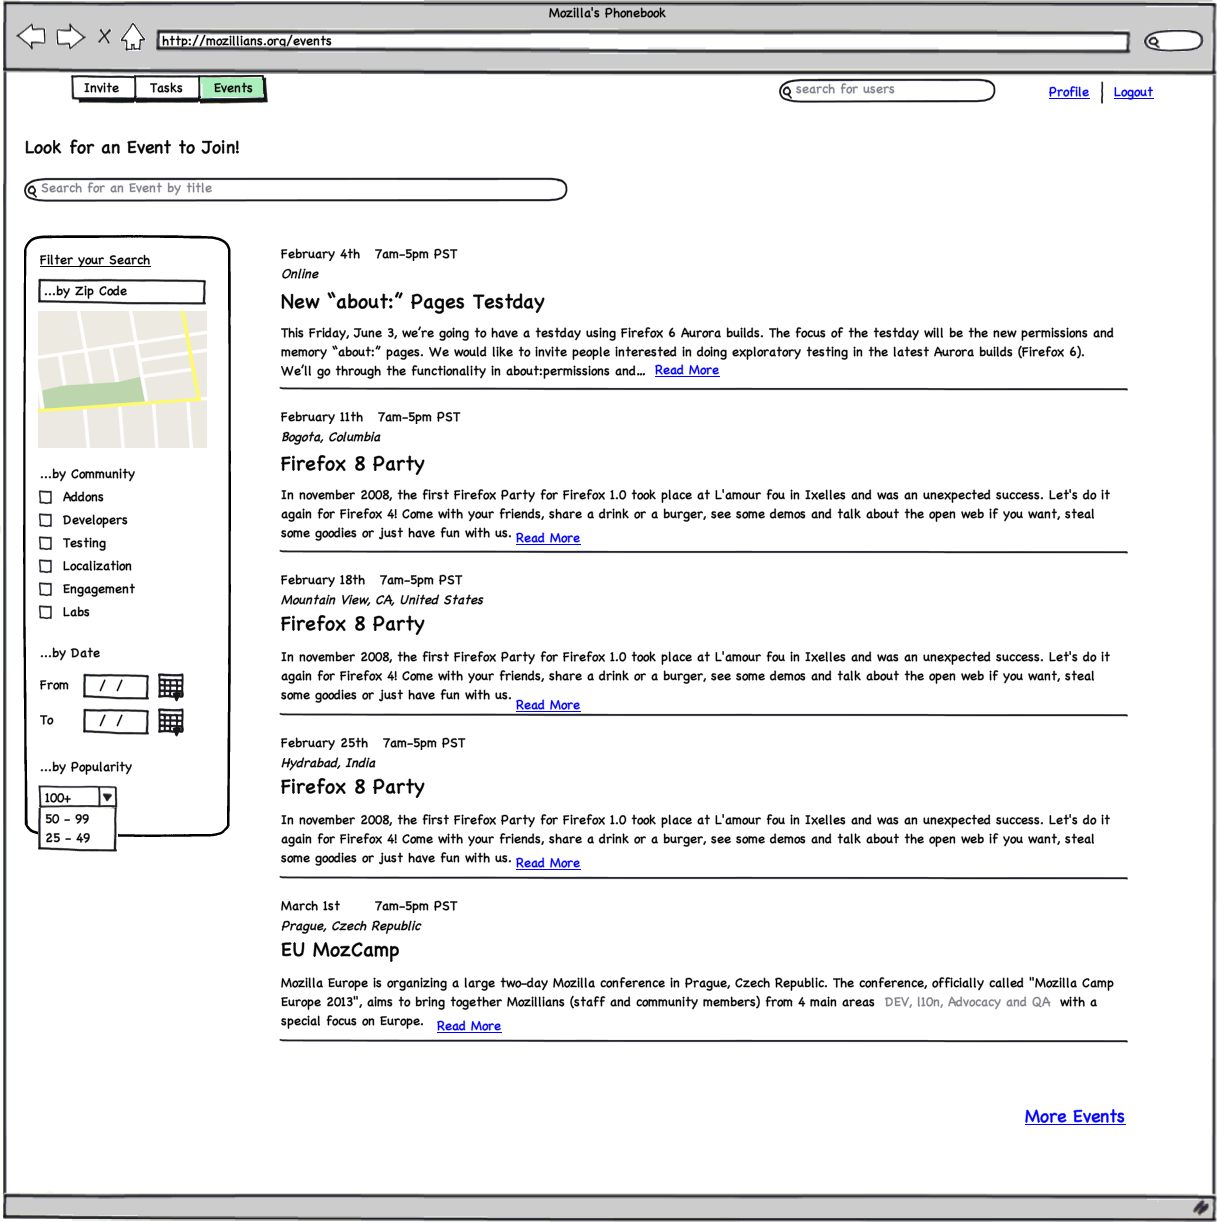Check the Labs checkbox
Screen dimensions: 1217x1222
[46, 612]
